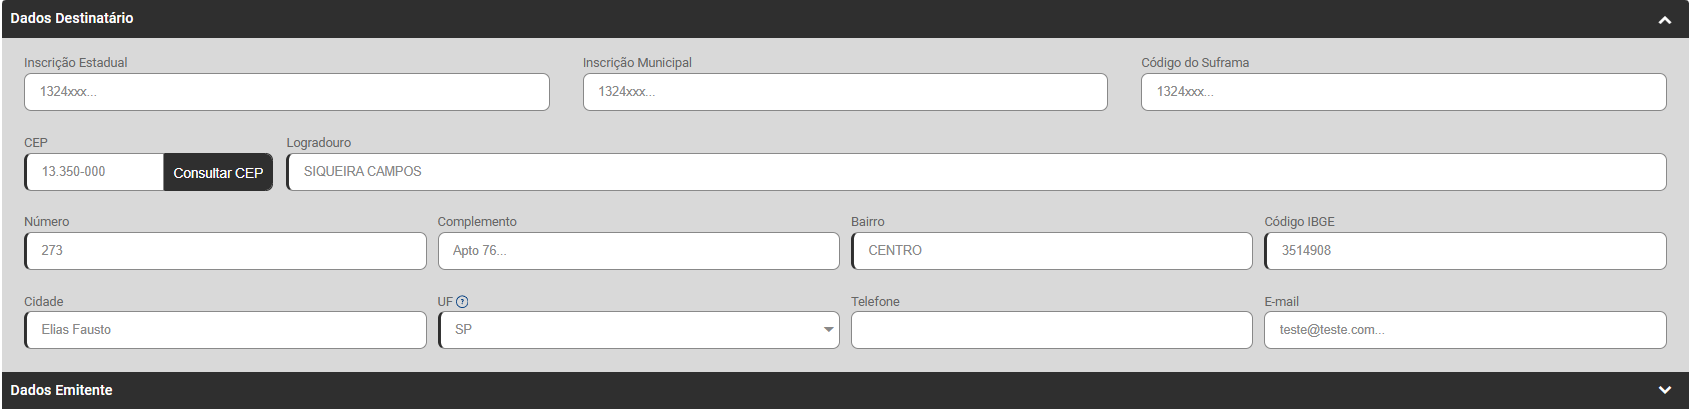The image size is (1691, 409).
Task: Click the Cidade field Elias Fausto
Action: click(x=225, y=330)
